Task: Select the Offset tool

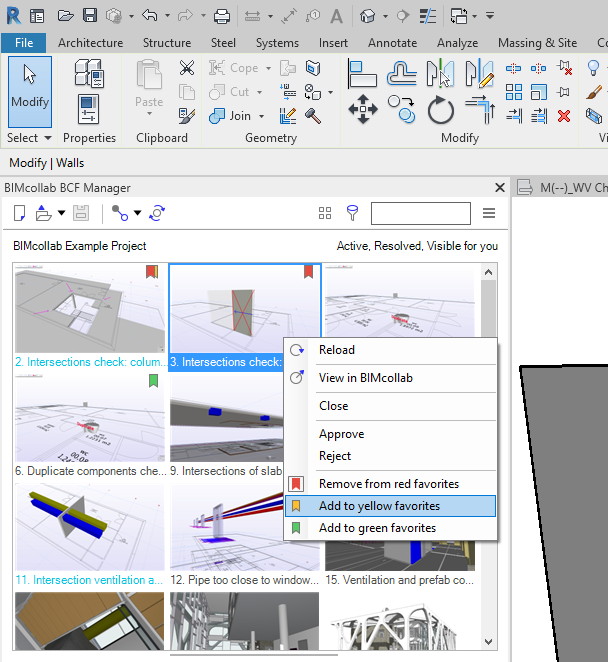Action: 402,74
